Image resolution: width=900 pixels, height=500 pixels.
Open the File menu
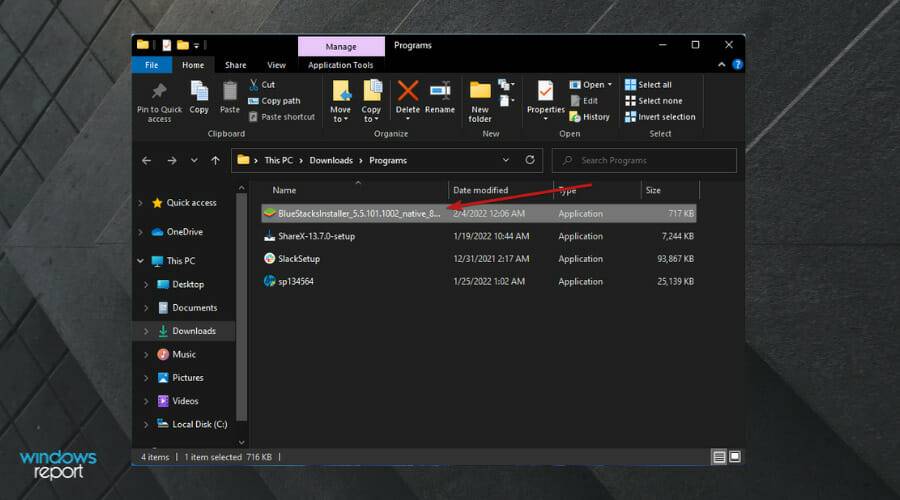pos(151,65)
